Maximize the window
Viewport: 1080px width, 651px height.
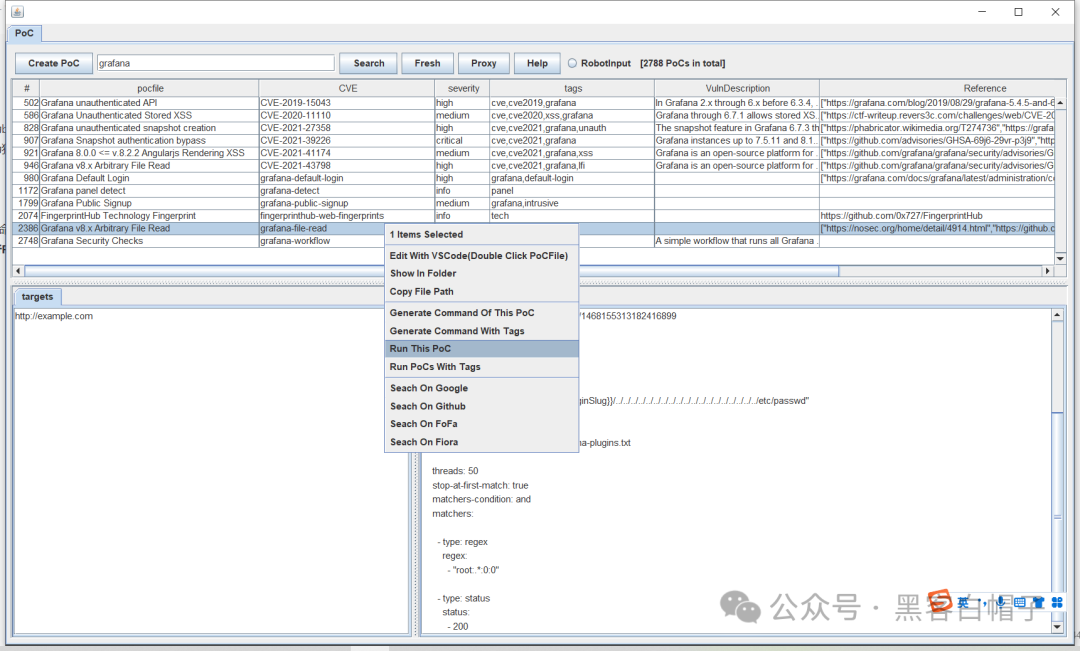point(1019,12)
